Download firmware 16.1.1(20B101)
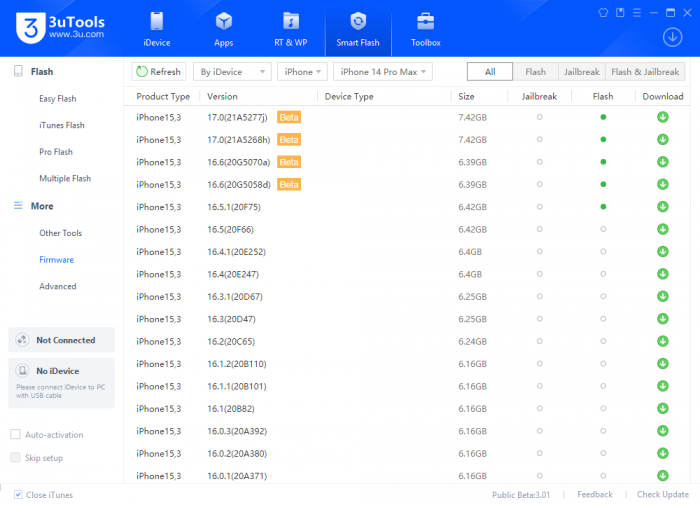The width and height of the screenshot is (700, 505). [662, 386]
